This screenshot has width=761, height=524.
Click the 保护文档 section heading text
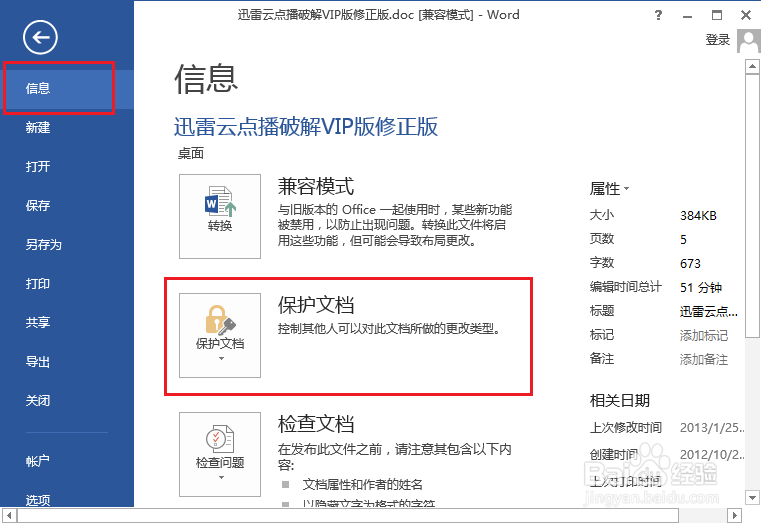click(316, 305)
